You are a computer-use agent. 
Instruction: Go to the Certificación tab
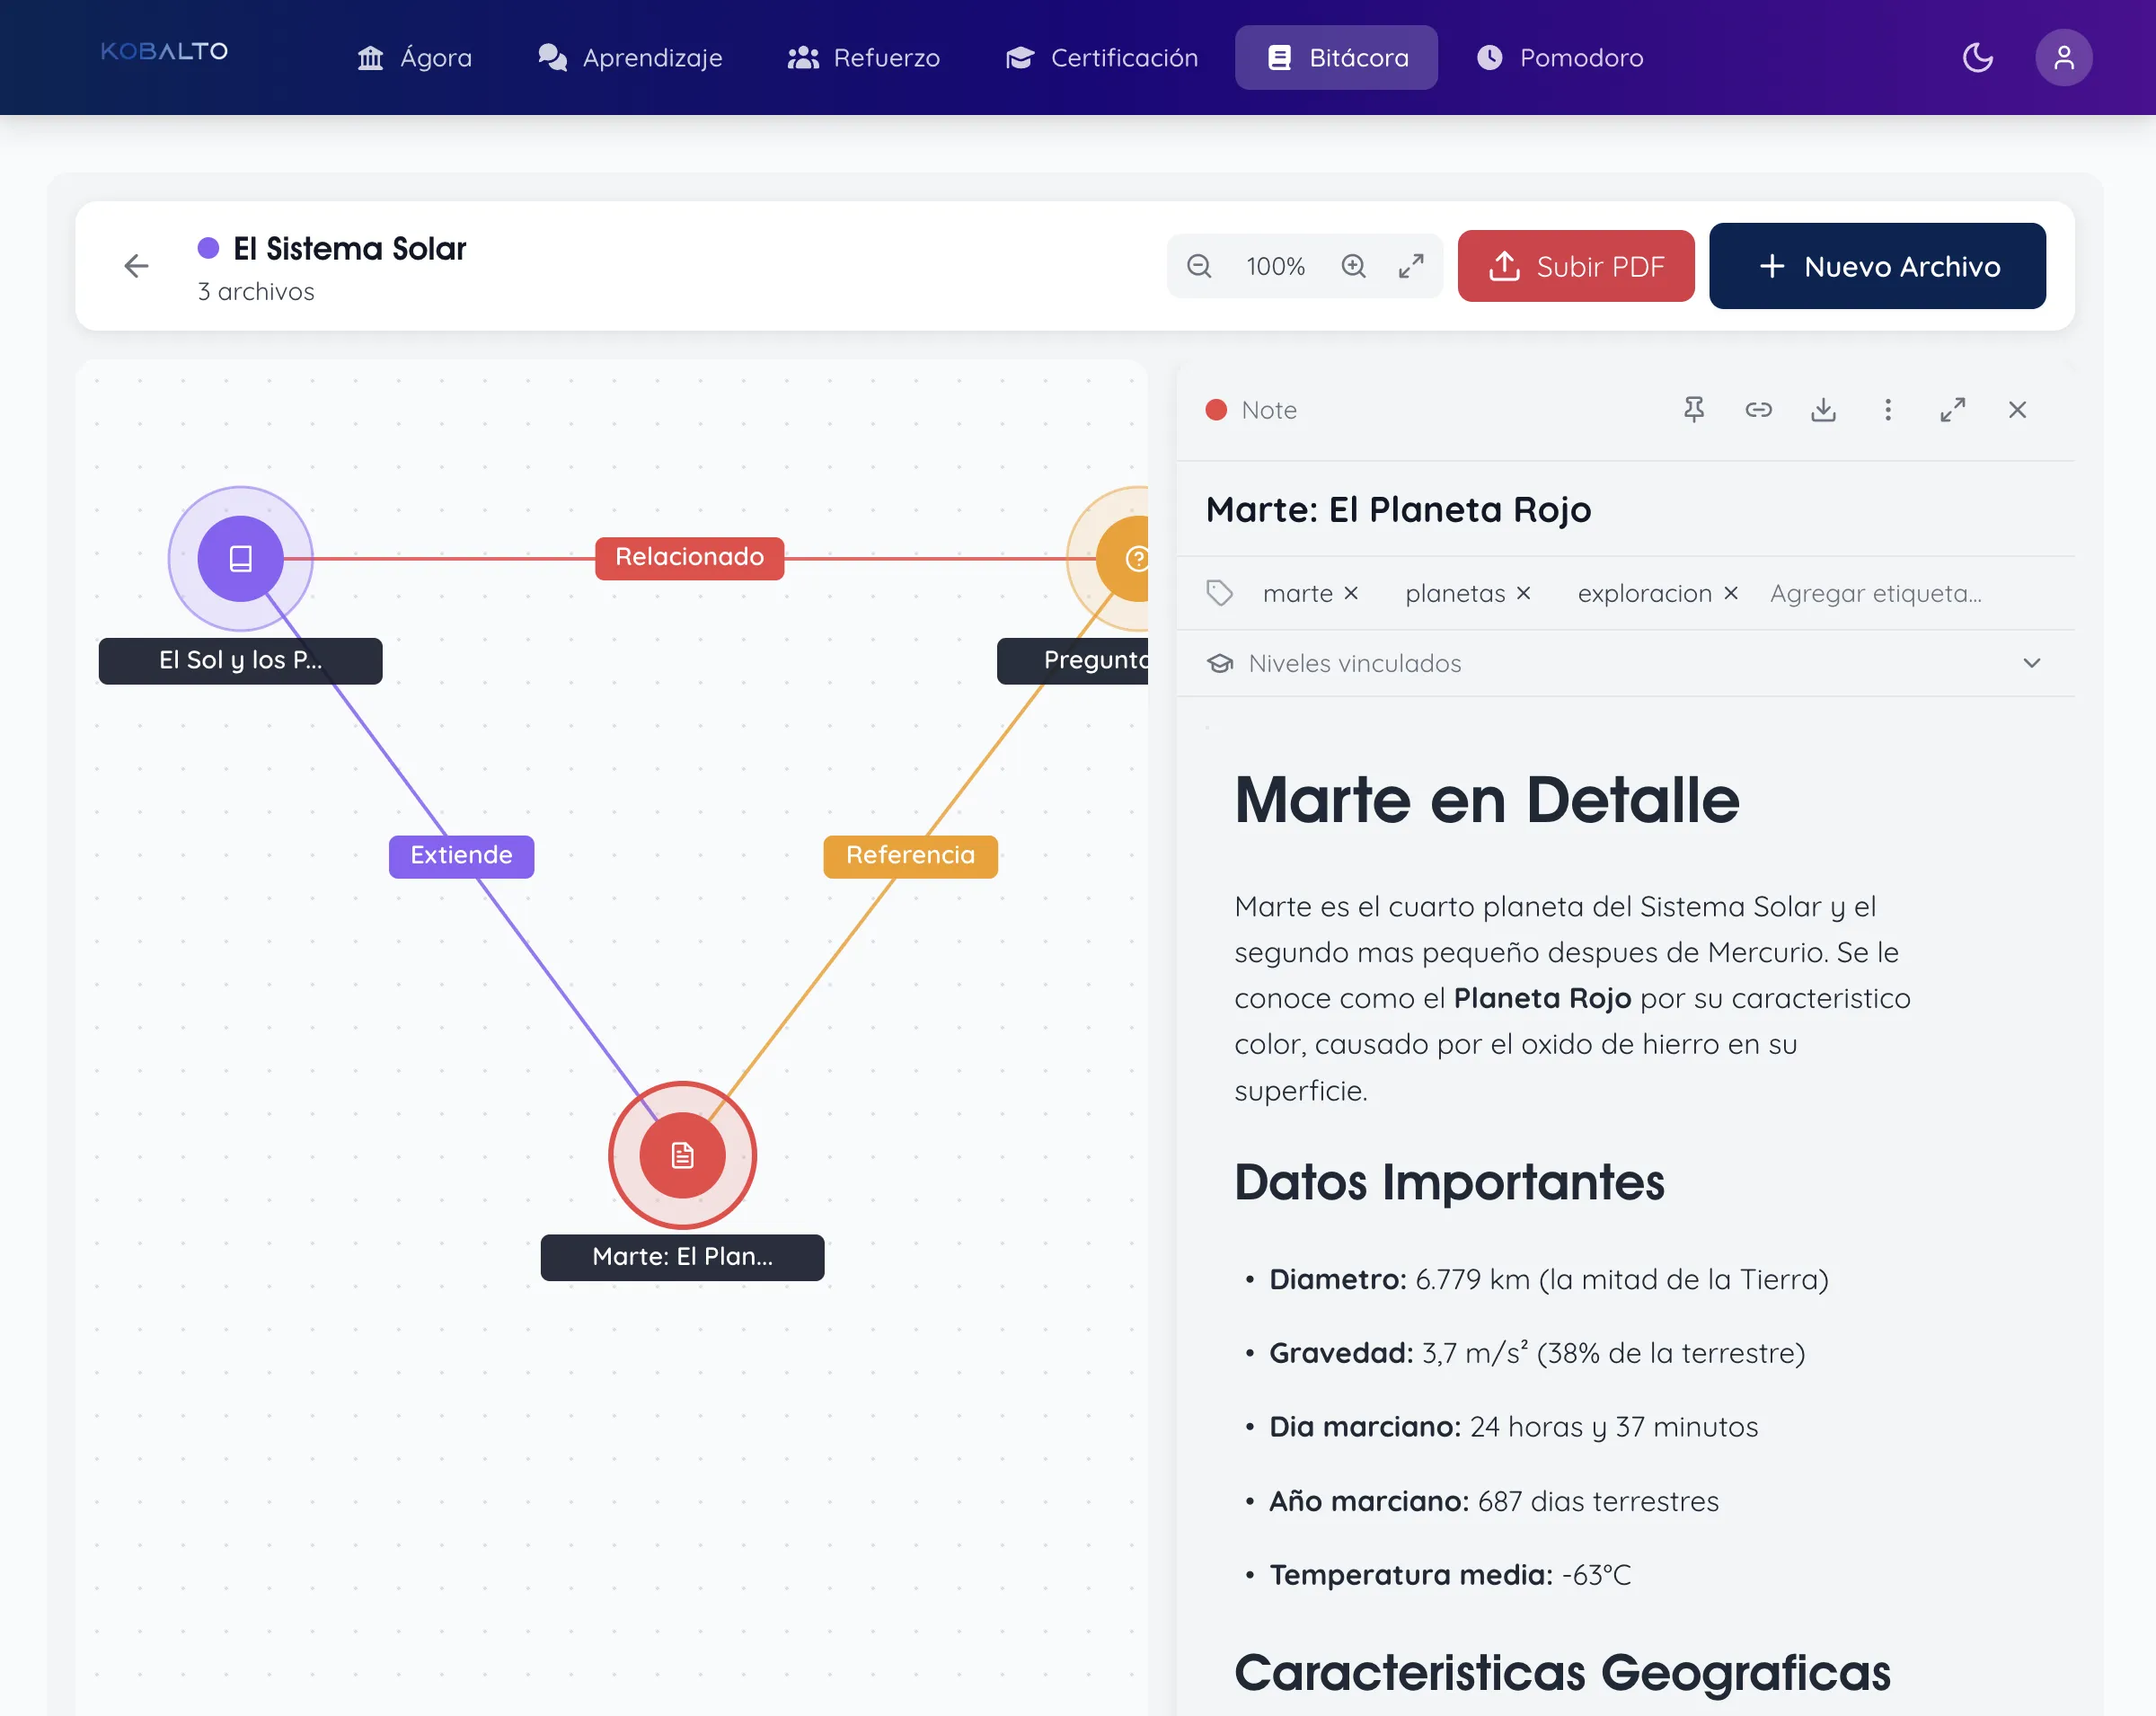(x=1101, y=58)
